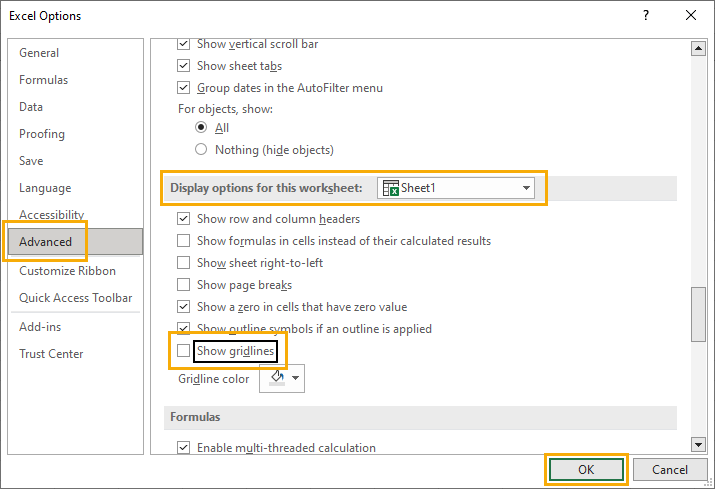
Task: Select the All objects radio button
Action: click(x=201, y=127)
